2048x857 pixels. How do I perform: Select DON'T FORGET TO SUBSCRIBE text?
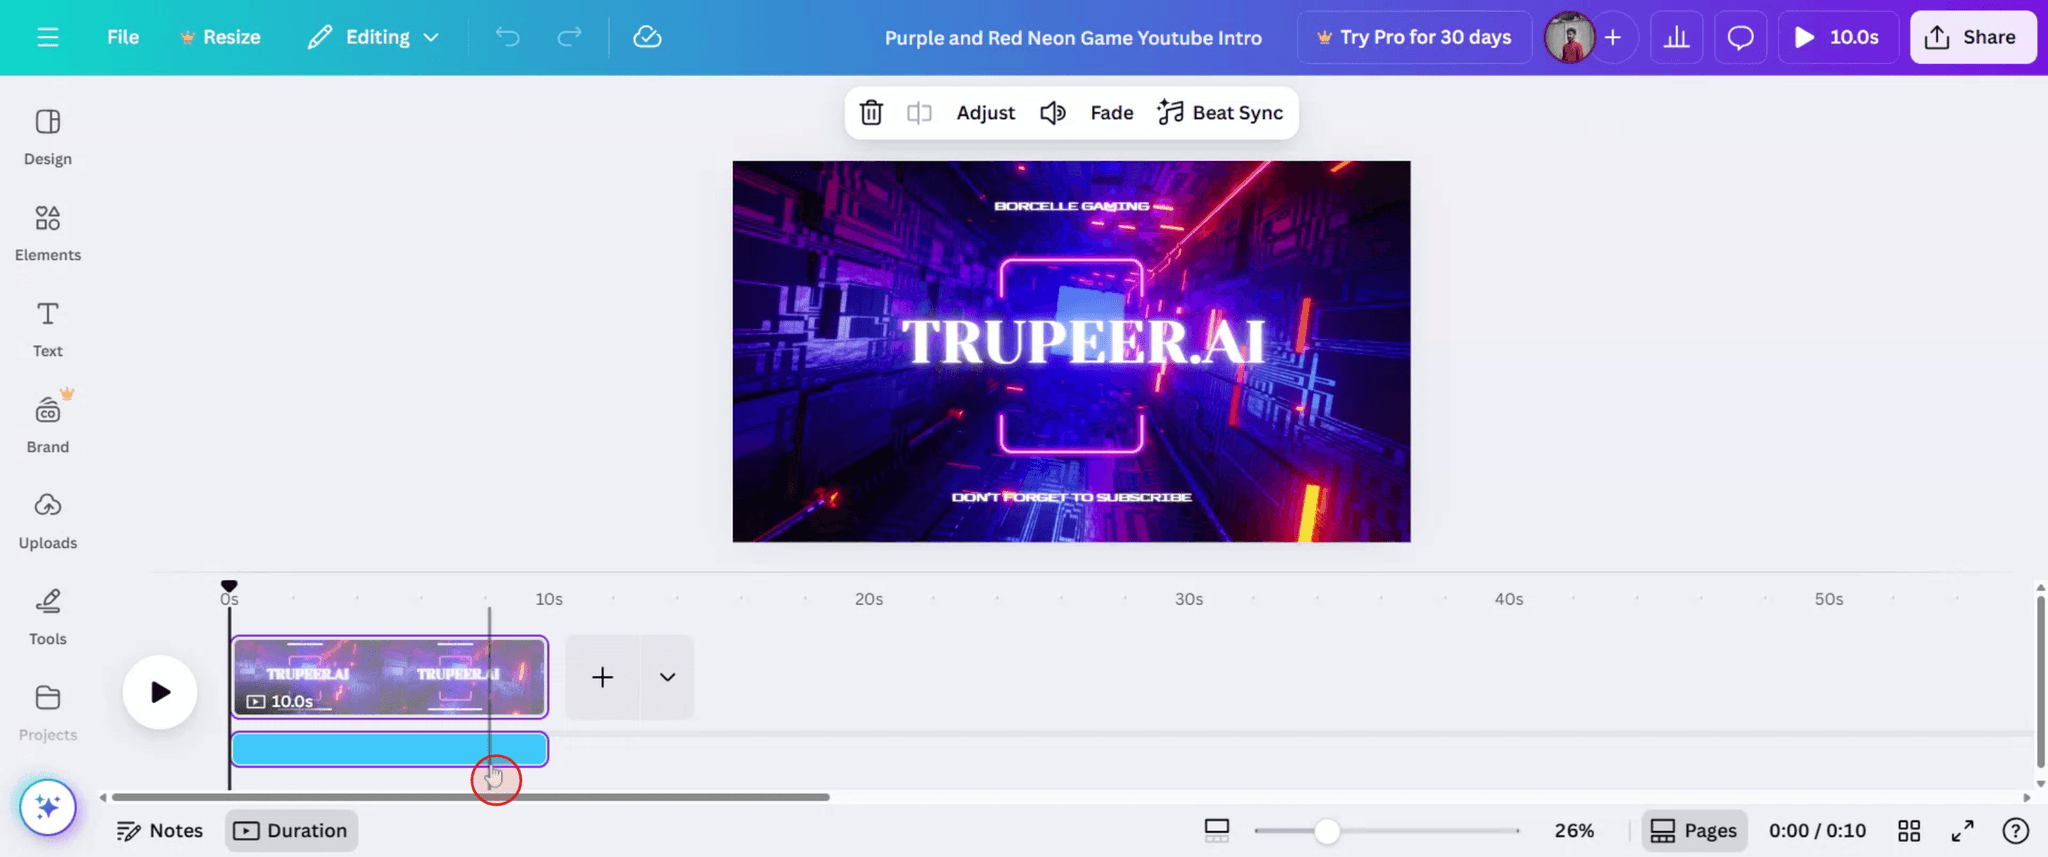(x=1071, y=497)
